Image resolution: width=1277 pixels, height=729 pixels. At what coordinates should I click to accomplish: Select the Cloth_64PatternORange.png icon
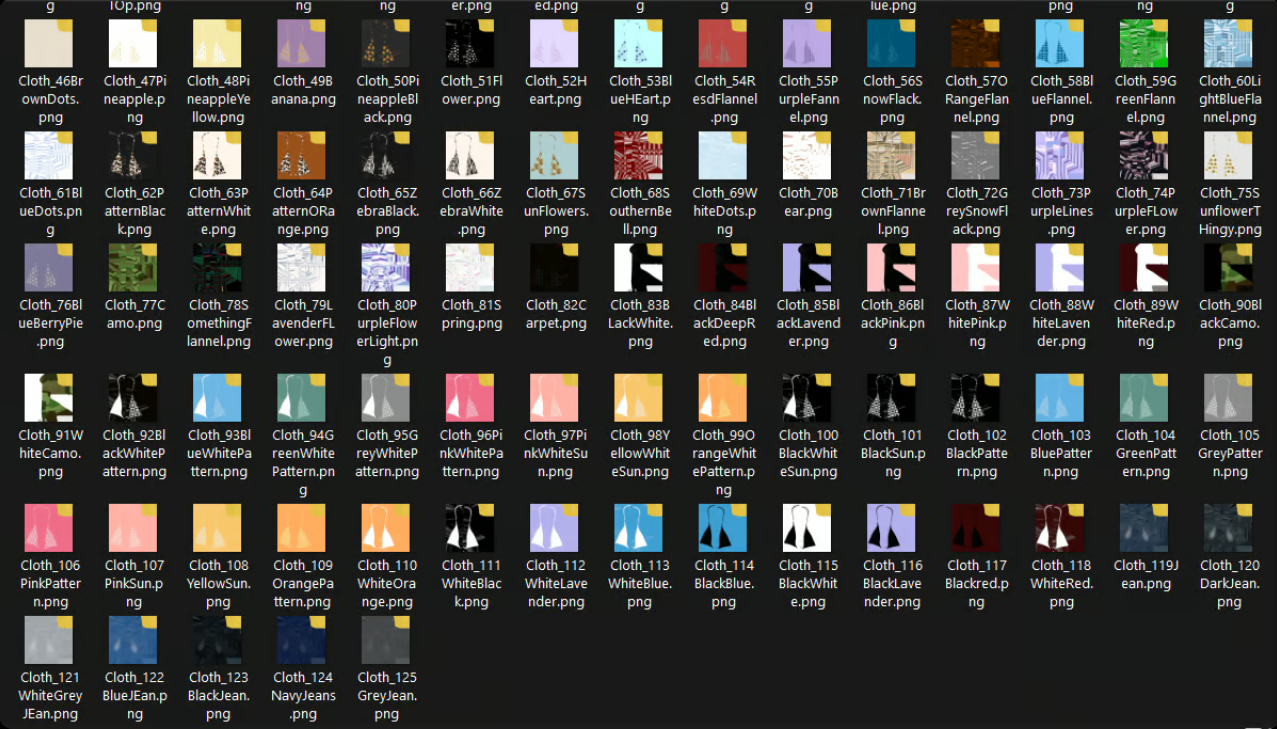point(302,156)
